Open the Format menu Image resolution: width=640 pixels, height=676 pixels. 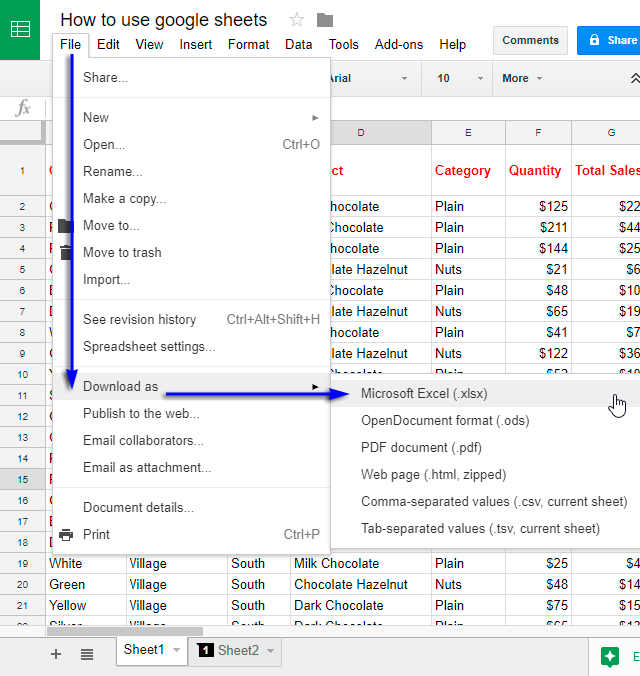tap(248, 44)
